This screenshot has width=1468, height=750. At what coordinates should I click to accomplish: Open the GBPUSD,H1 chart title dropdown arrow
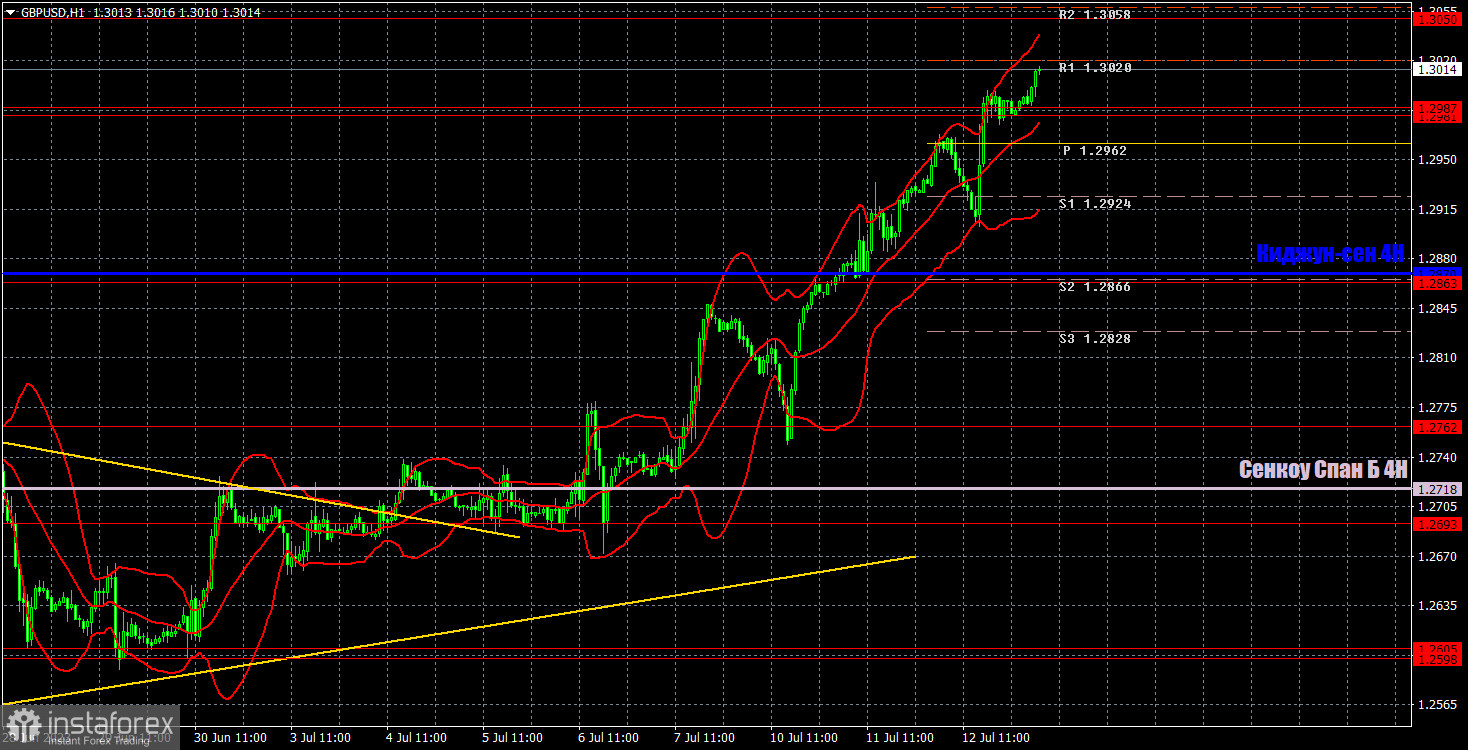10,11
